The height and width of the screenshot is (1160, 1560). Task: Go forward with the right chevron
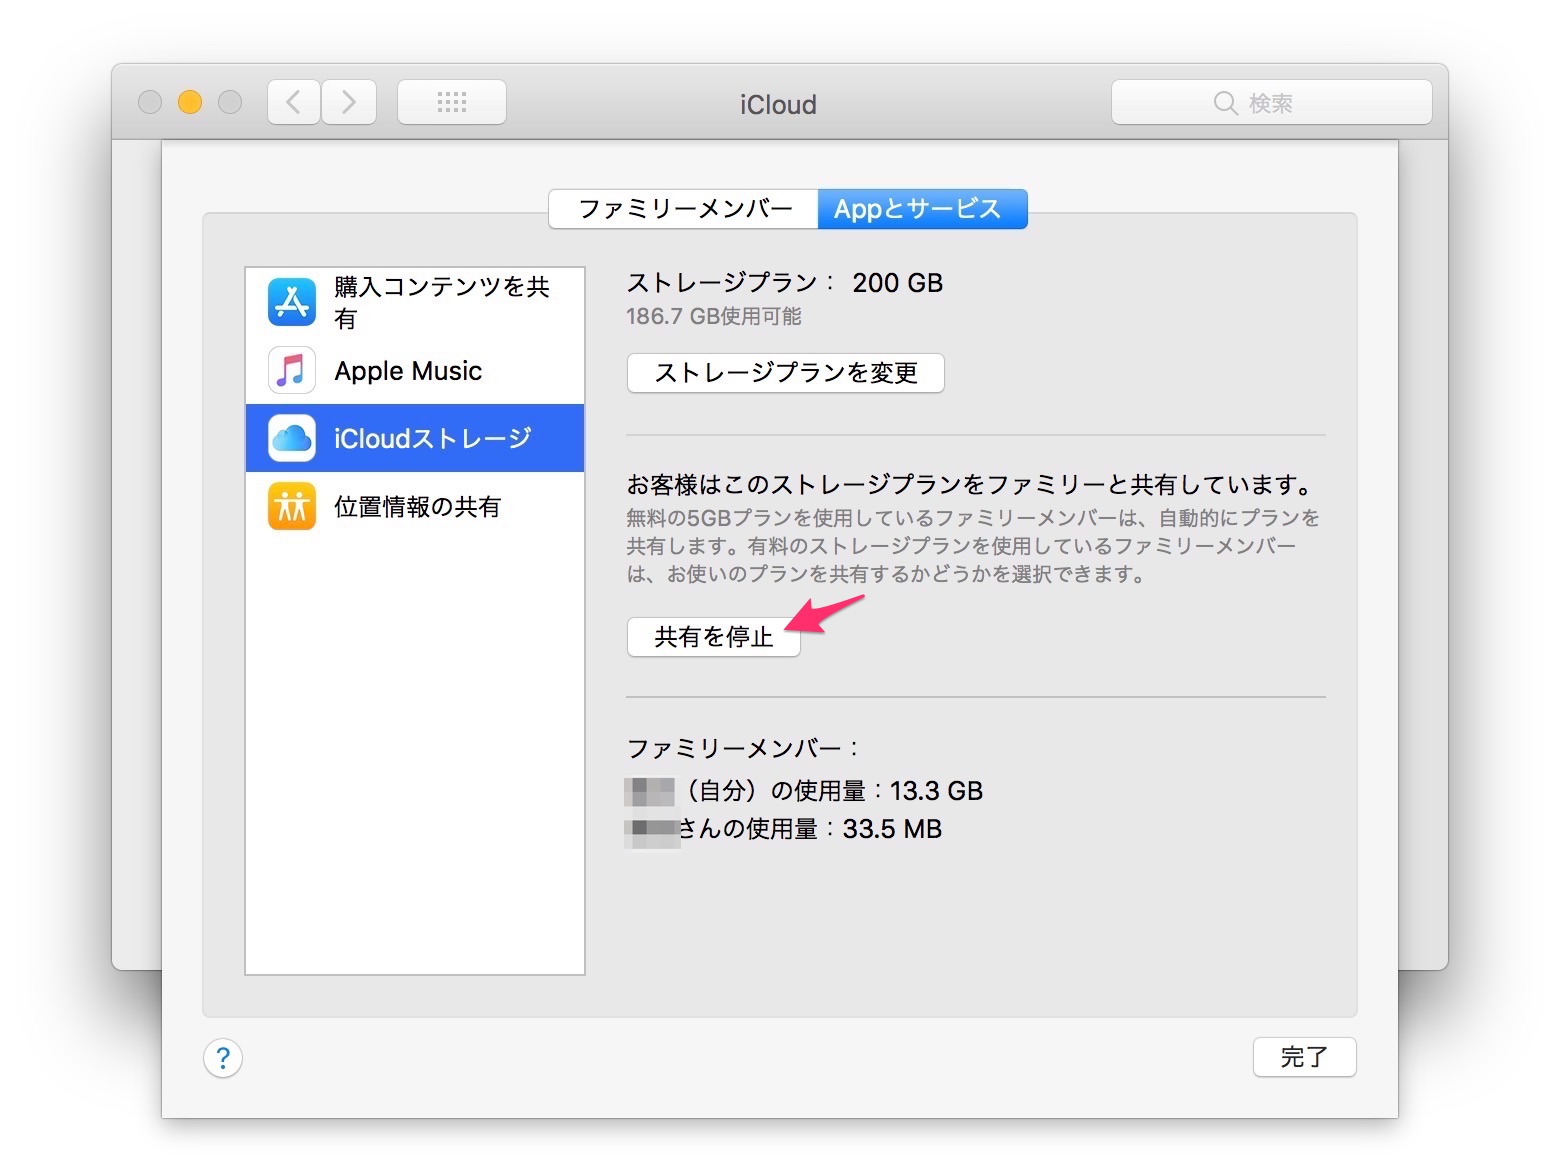pyautogui.click(x=349, y=102)
